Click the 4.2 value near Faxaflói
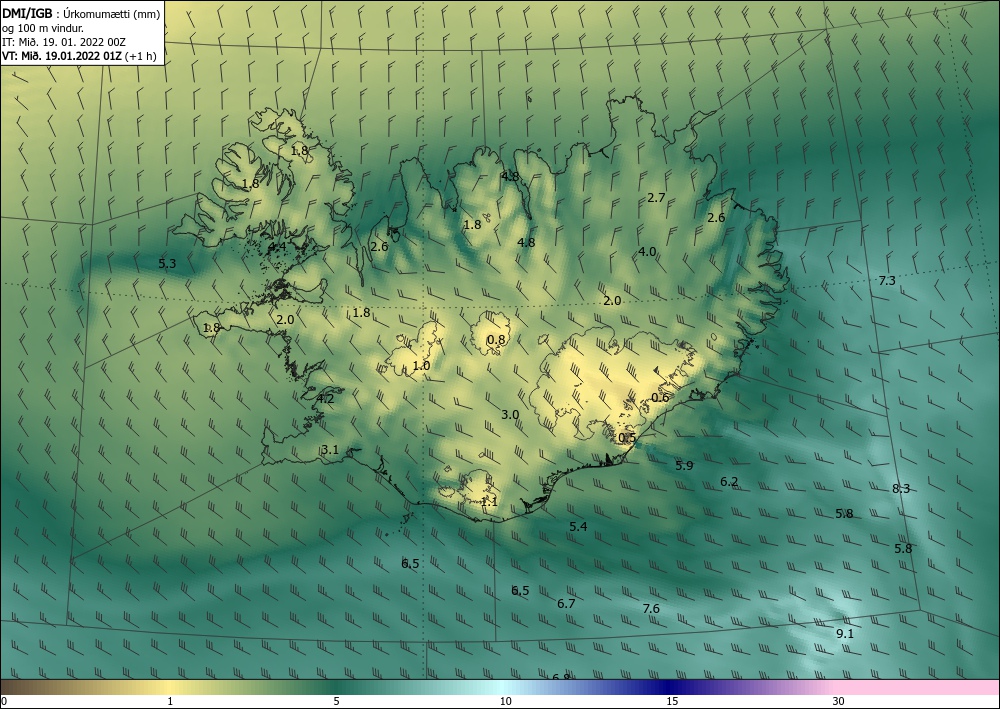This screenshot has width=1000, height=709. [325, 399]
